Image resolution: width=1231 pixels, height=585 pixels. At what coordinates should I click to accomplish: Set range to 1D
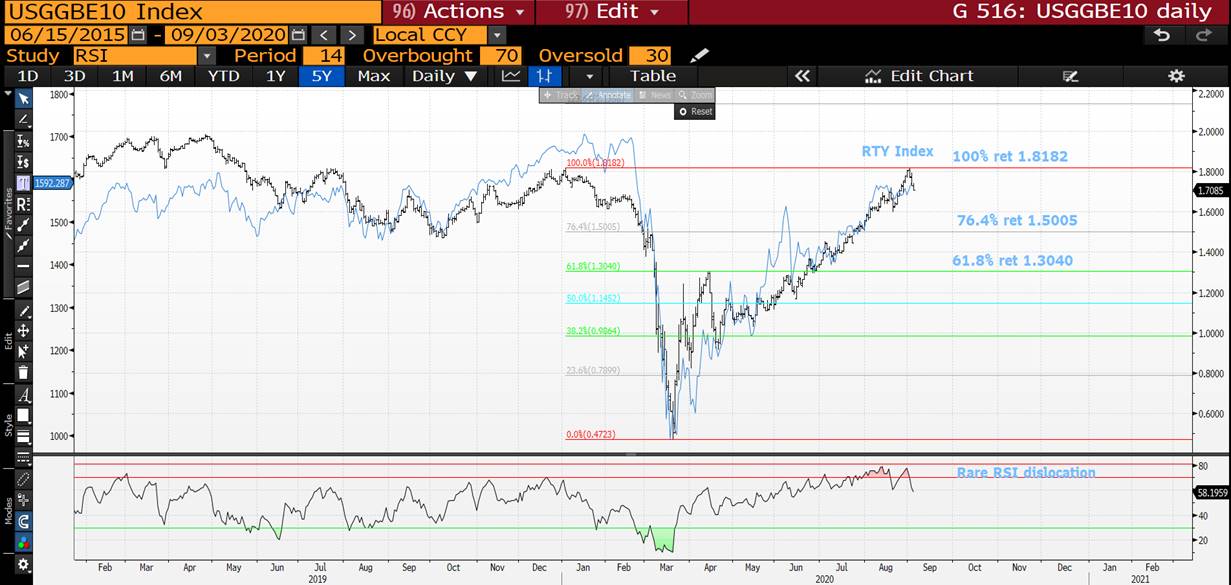click(x=28, y=76)
